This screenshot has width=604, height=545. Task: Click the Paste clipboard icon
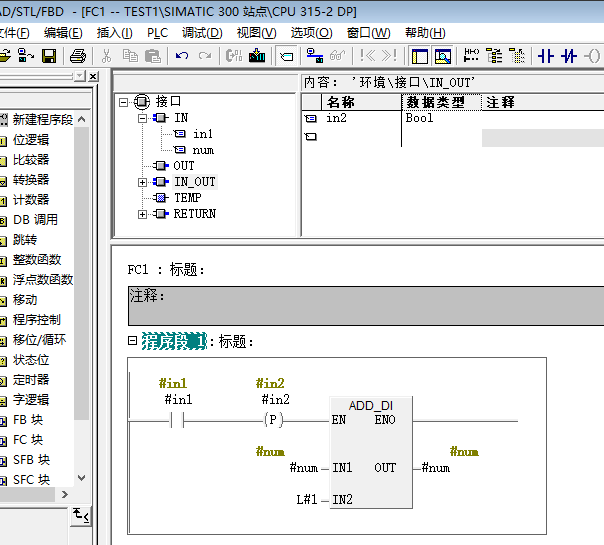point(153,56)
